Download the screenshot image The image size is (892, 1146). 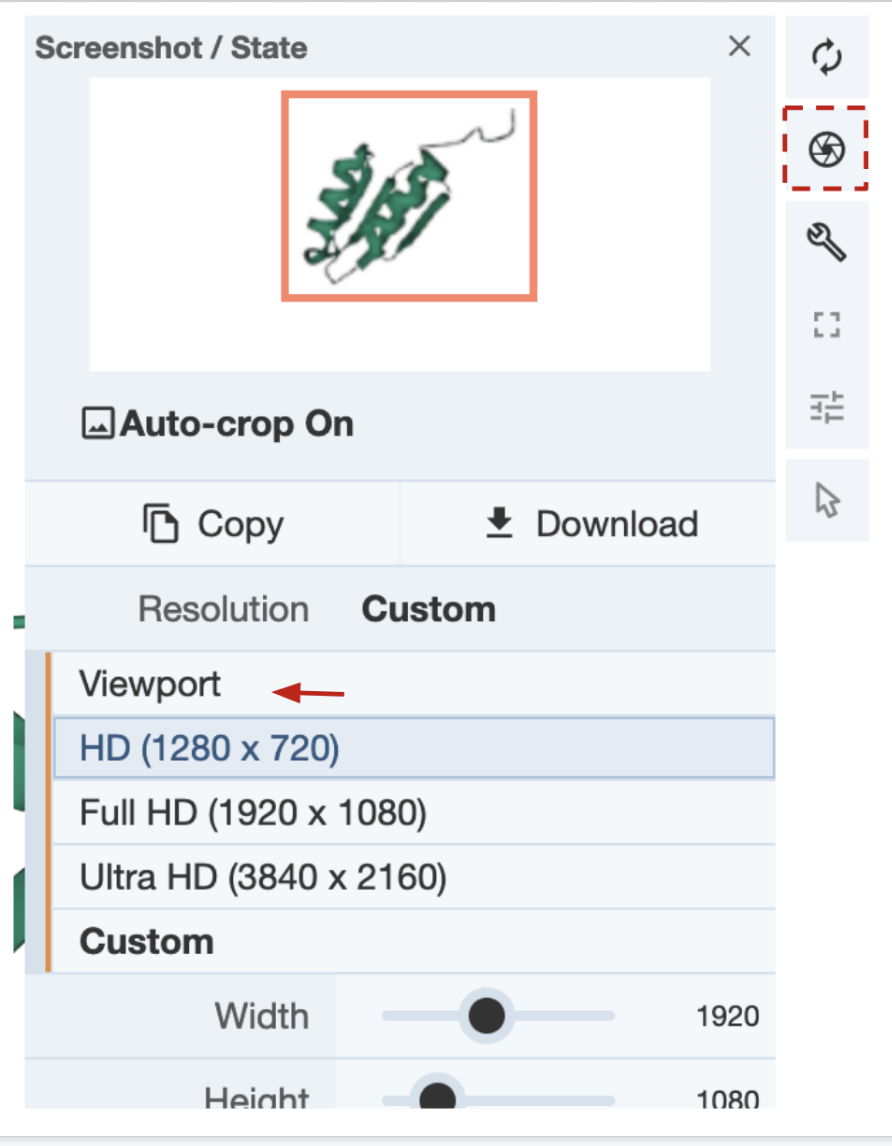tap(591, 524)
